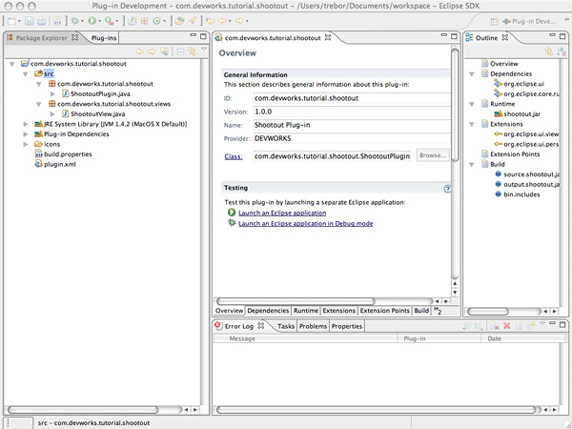The image size is (572, 429).
Task: Toggle Link with Editor in Package Explorer
Action: (x=192, y=52)
